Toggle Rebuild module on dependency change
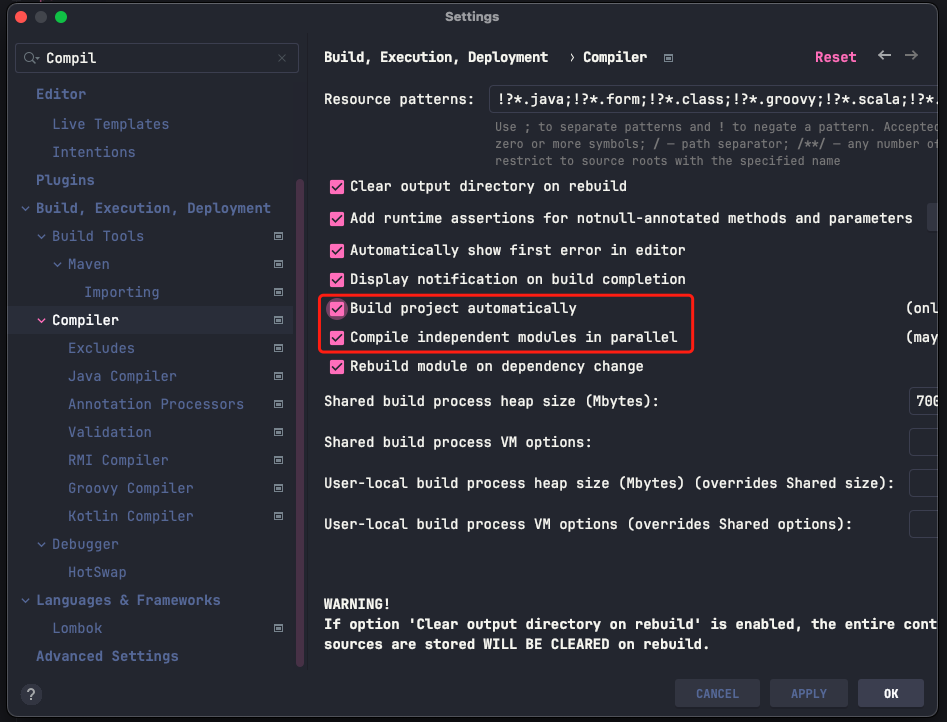 [337, 367]
